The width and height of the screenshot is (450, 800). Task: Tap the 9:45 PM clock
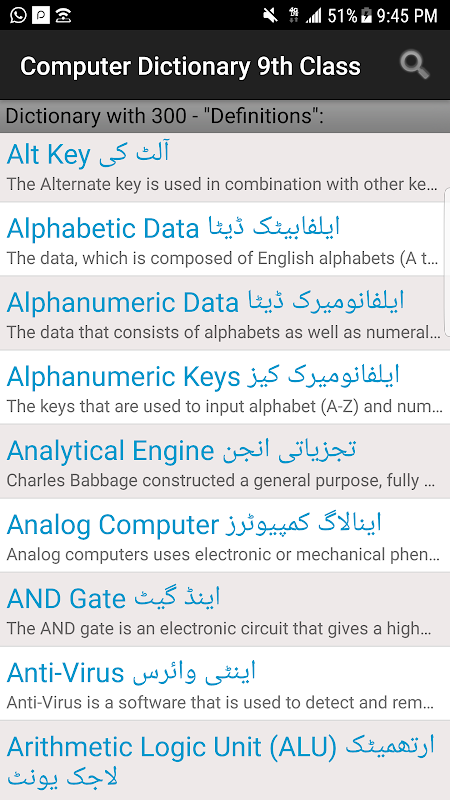[x=407, y=16]
